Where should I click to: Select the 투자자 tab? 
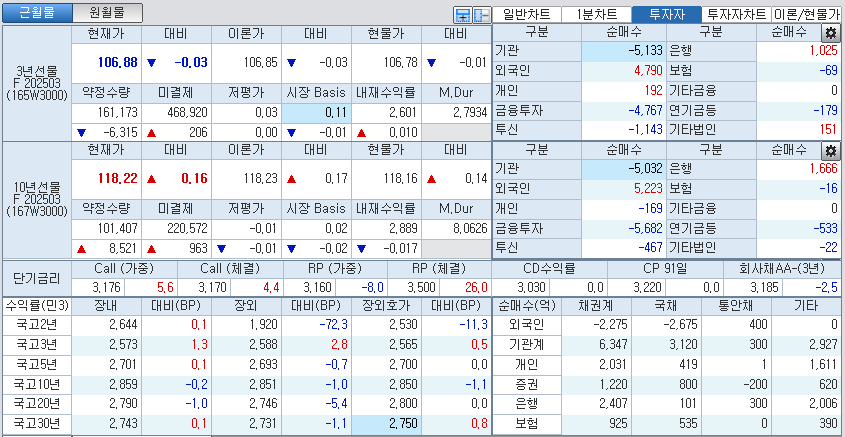tap(667, 15)
